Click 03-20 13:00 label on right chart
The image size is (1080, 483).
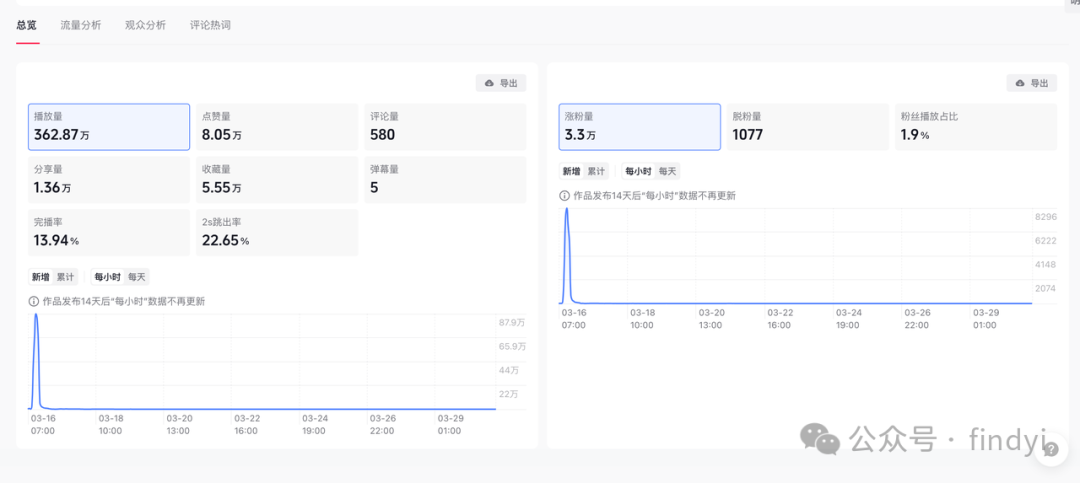pyautogui.click(x=712, y=318)
